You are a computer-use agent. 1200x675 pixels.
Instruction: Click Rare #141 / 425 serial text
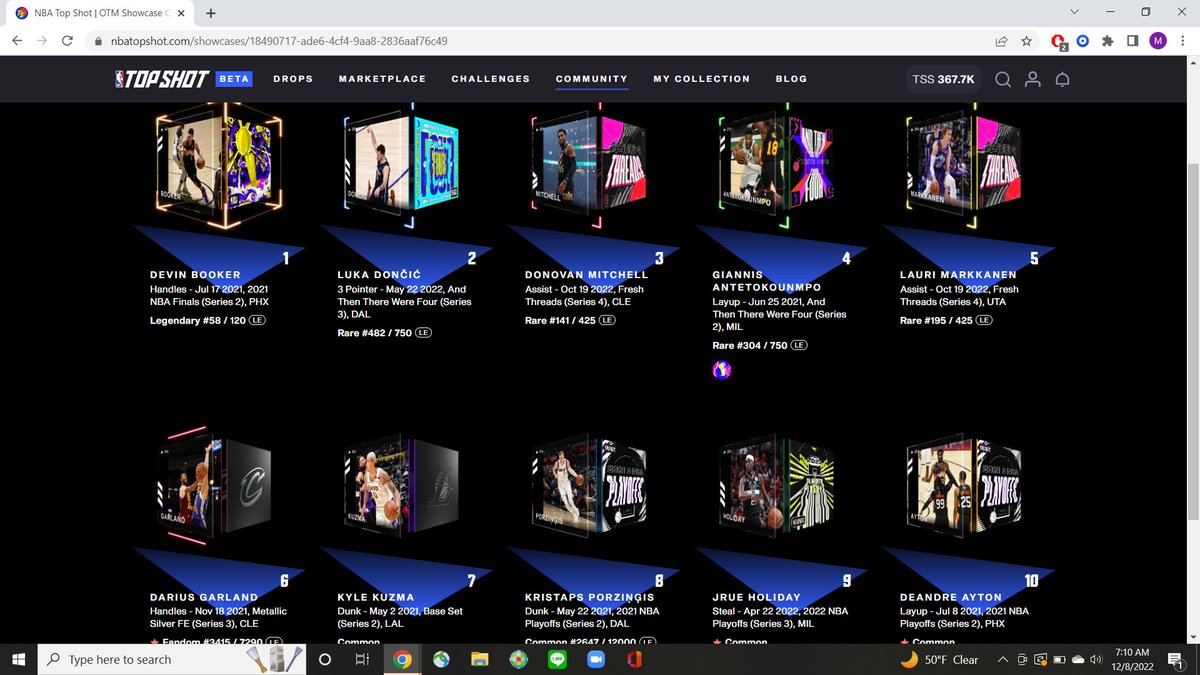561,320
